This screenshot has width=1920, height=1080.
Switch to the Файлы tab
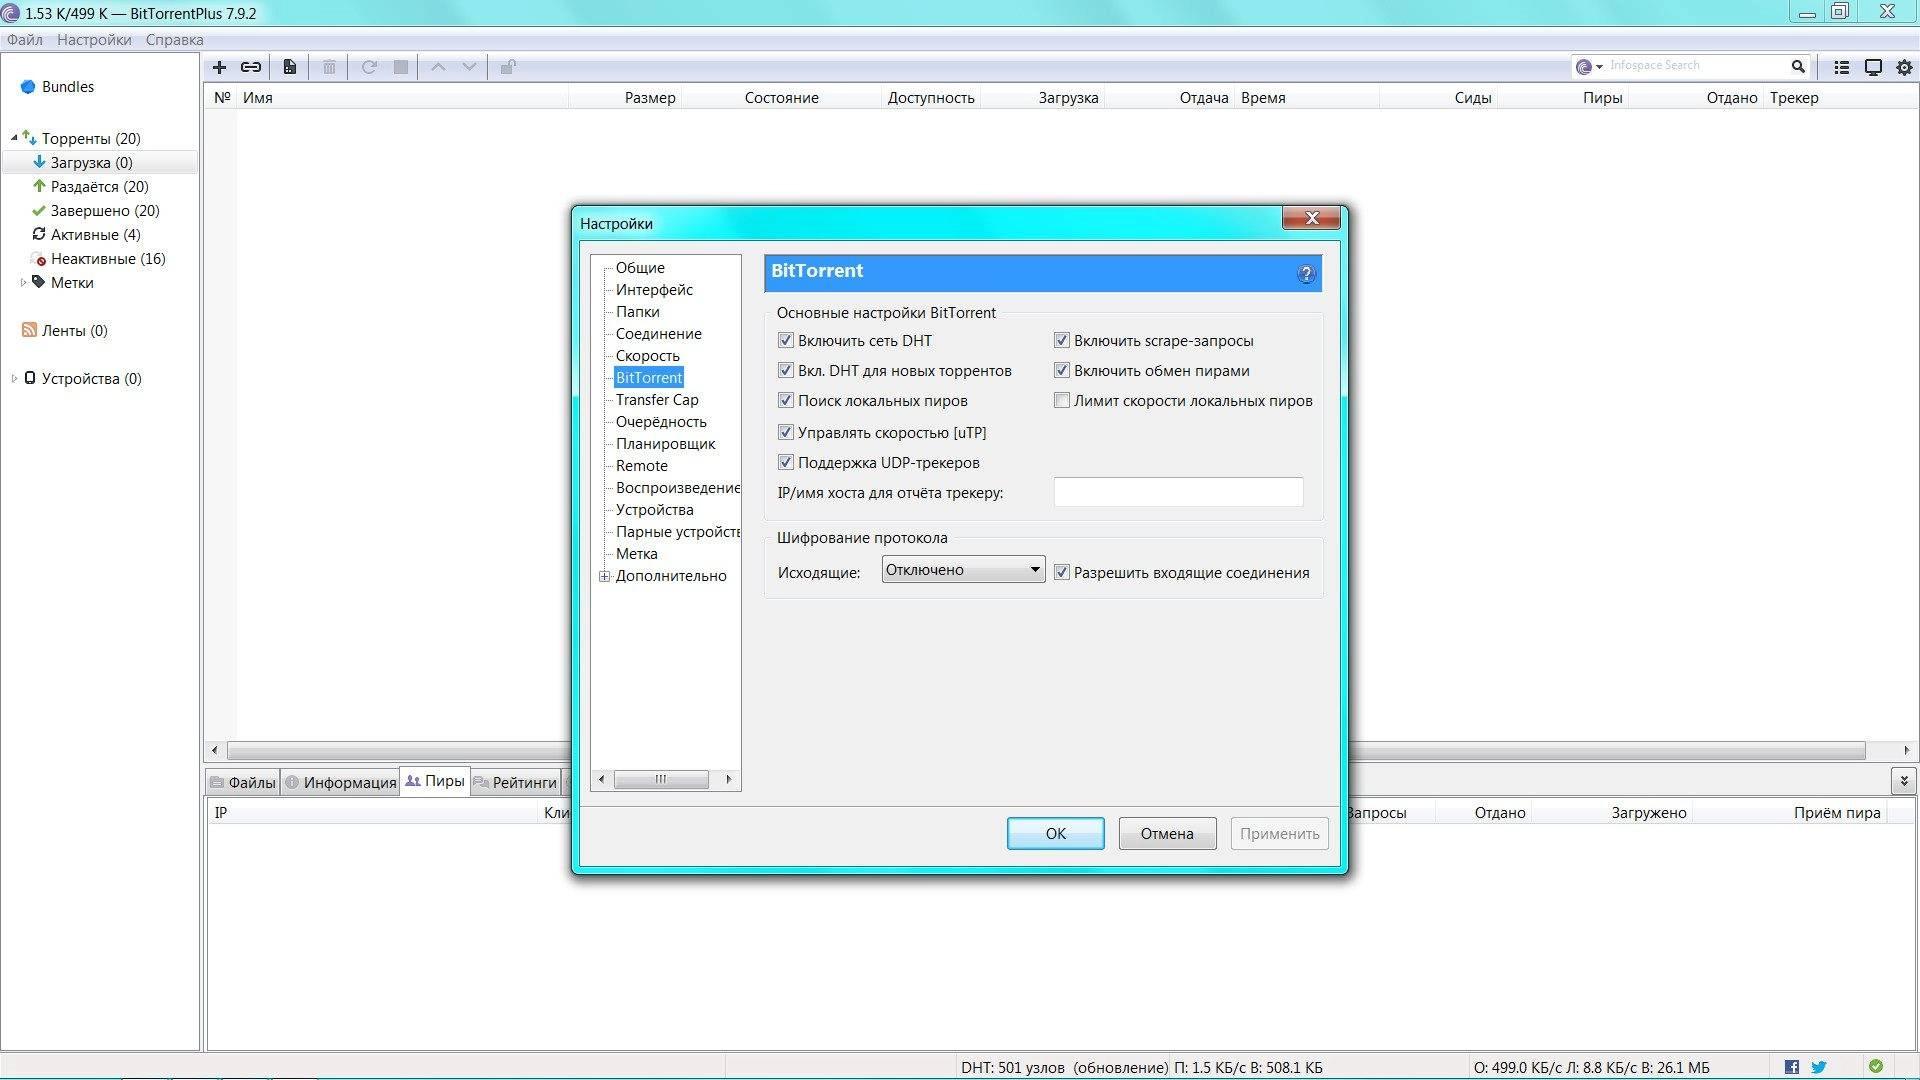[242, 782]
